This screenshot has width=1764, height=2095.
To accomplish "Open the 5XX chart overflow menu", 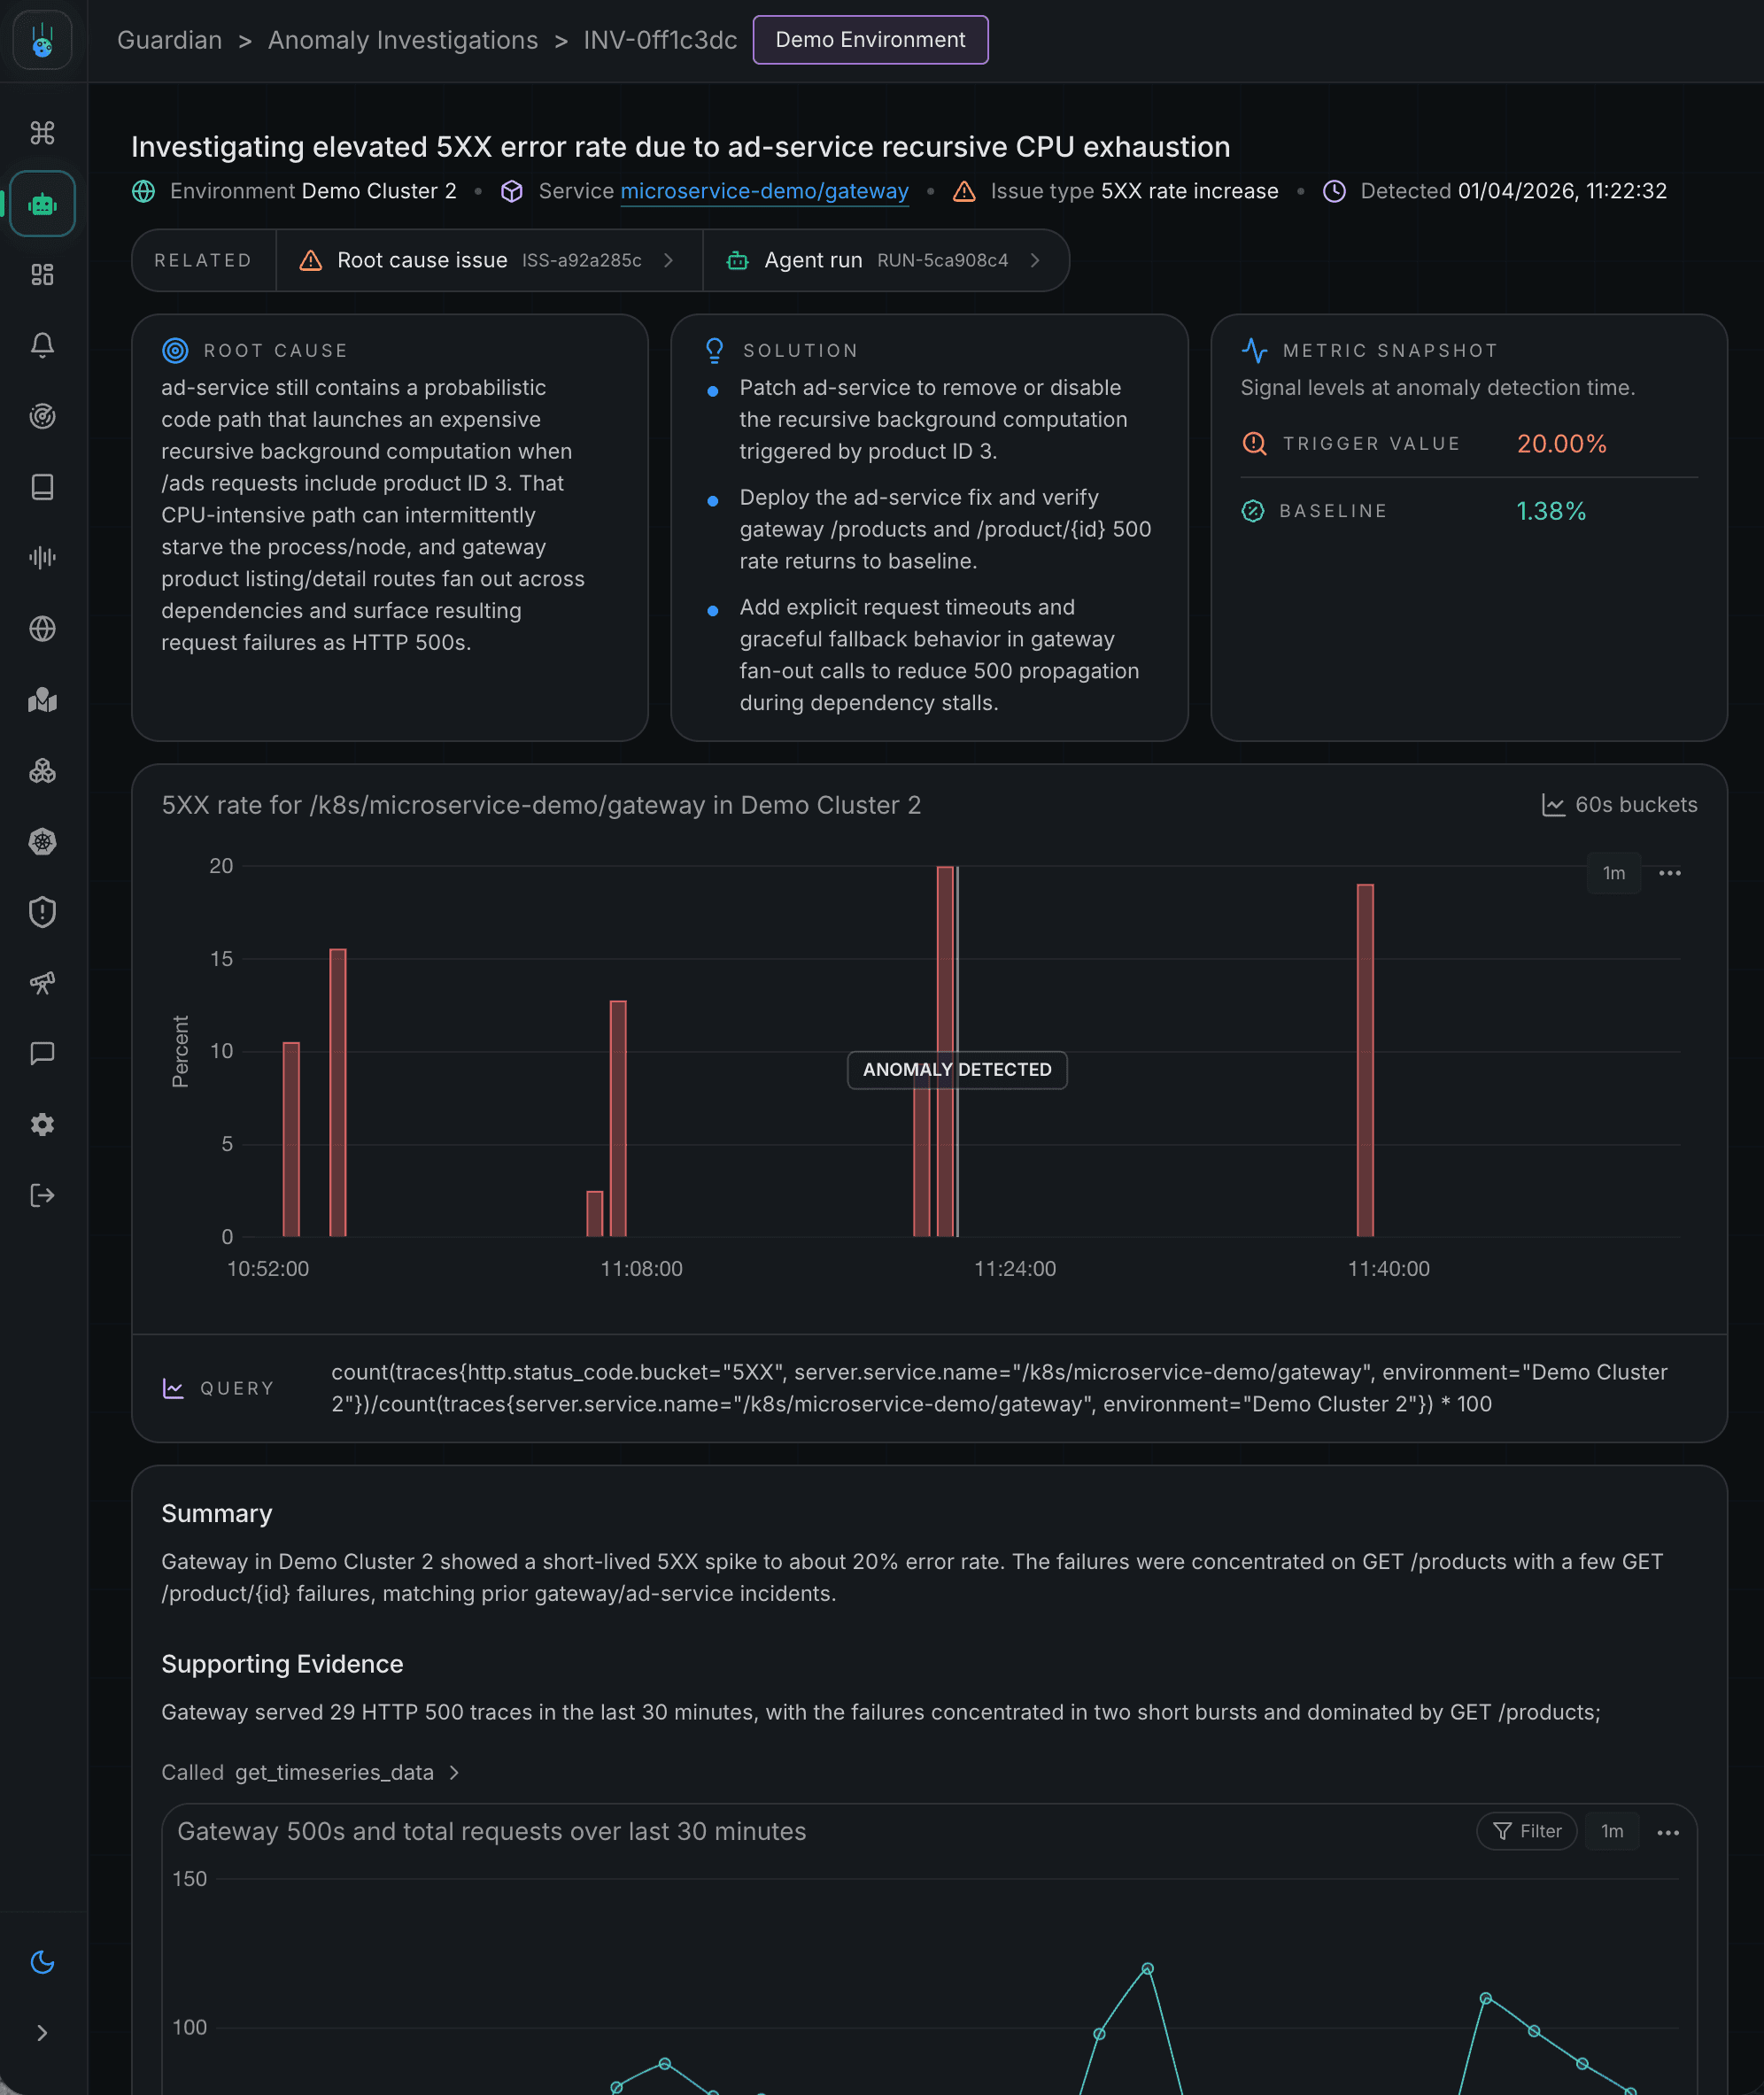I will point(1670,873).
